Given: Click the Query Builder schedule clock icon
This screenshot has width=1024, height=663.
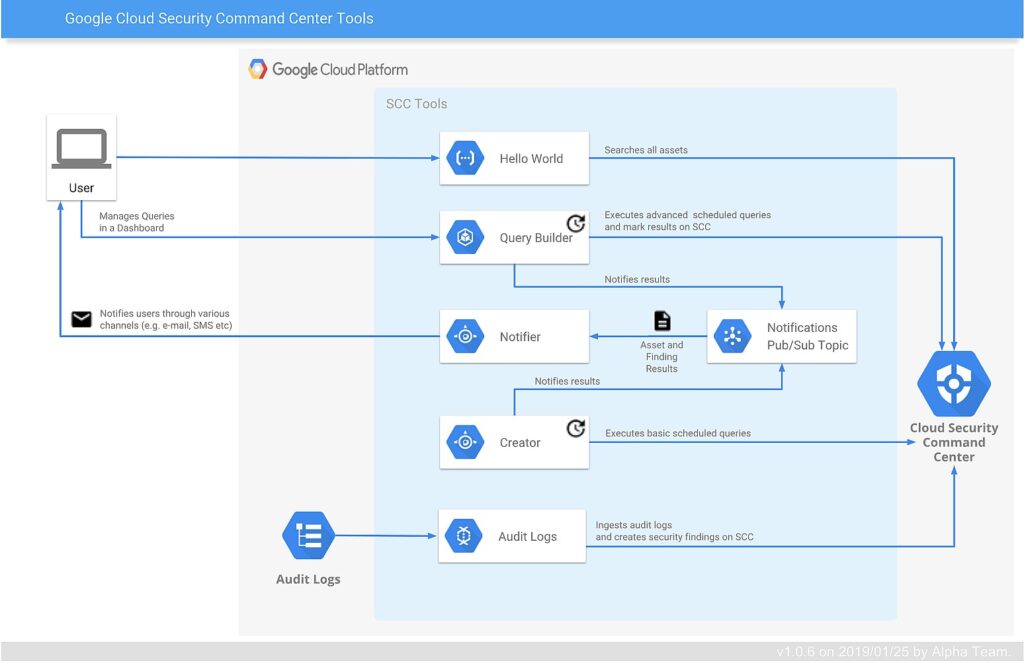Looking at the screenshot, I should (x=575, y=223).
